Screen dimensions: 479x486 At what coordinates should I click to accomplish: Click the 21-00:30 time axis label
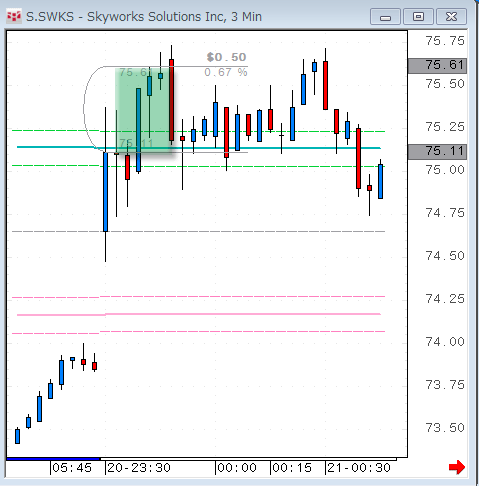359,468
